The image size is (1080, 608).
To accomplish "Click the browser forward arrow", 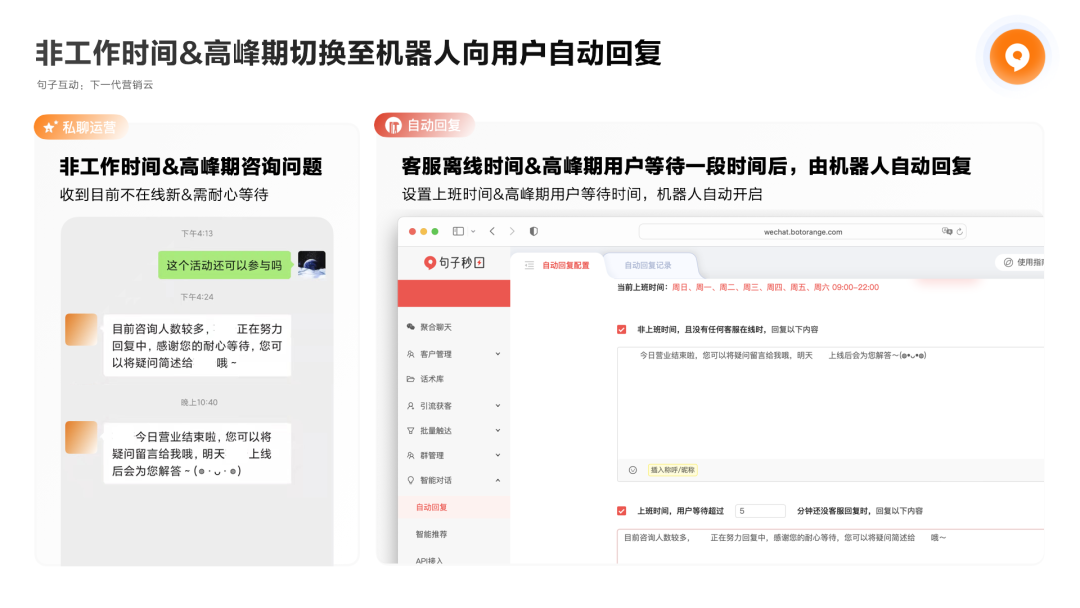I will [x=512, y=231].
